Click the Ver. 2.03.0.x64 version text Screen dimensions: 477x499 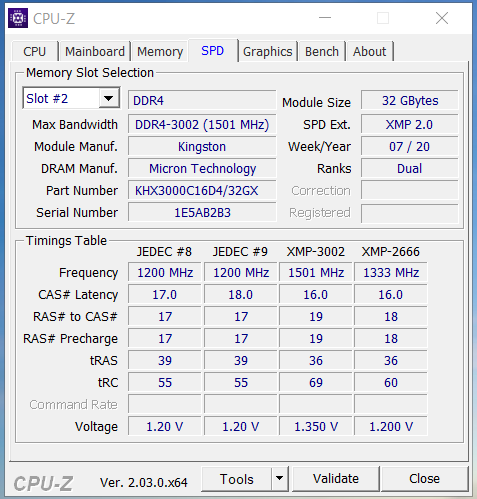pyautogui.click(x=144, y=482)
